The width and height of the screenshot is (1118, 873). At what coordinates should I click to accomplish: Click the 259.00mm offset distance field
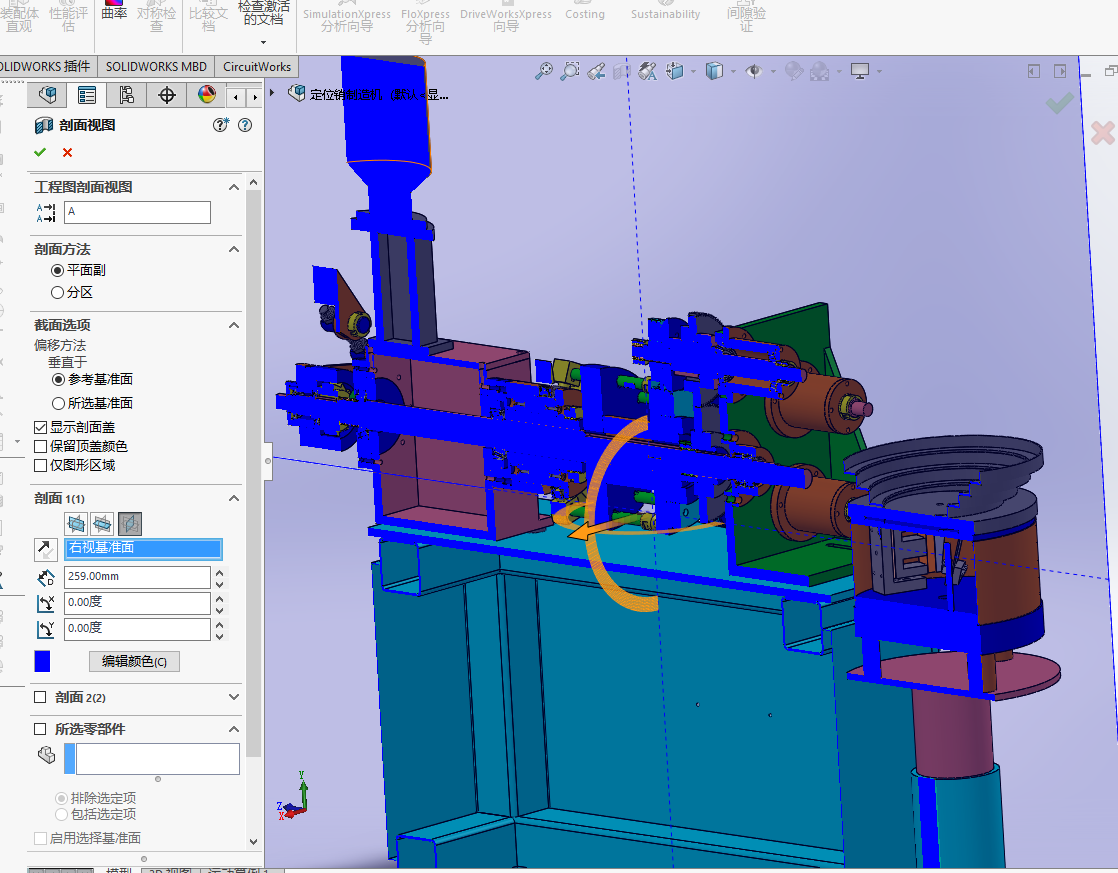pyautogui.click(x=137, y=577)
